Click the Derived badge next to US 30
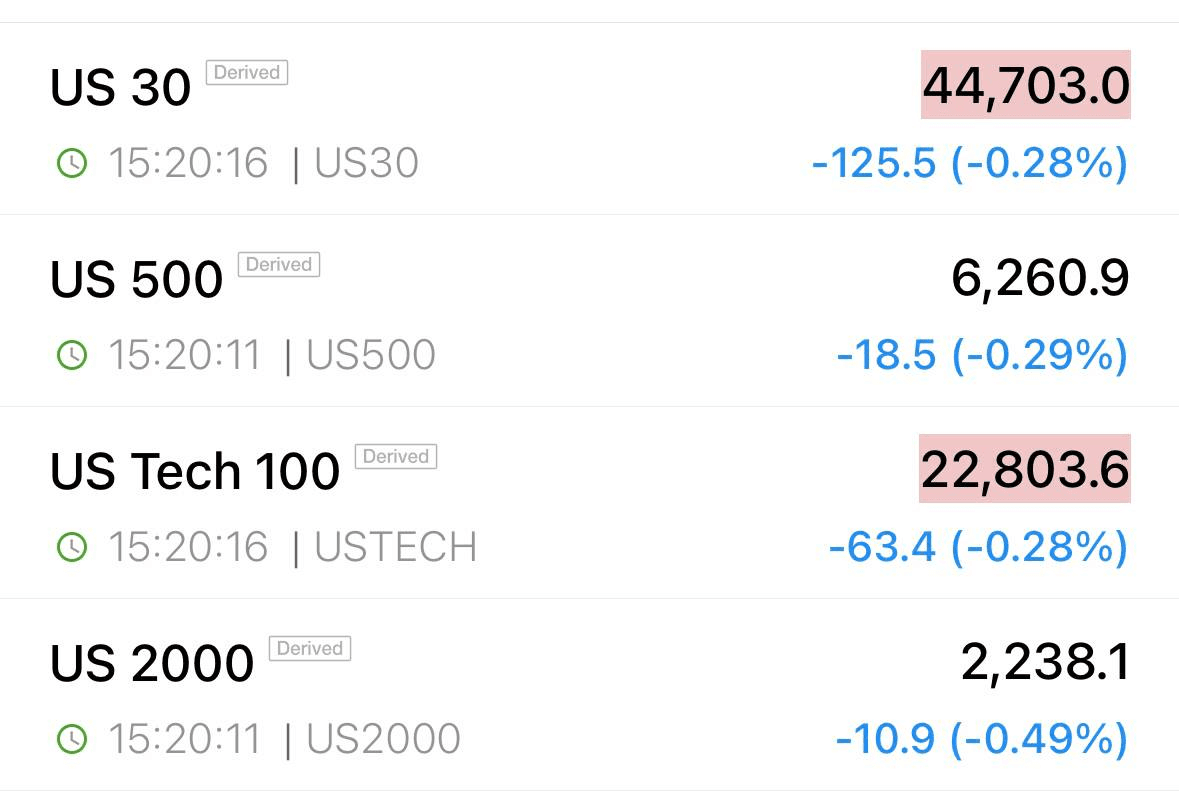Screen dimensions: 1179x811 247,72
